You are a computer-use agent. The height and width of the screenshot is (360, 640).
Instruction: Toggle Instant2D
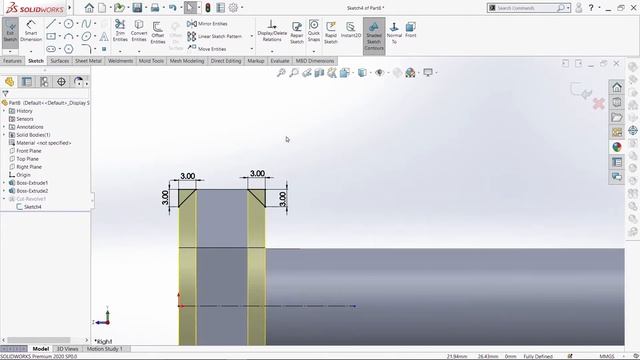pos(351,31)
